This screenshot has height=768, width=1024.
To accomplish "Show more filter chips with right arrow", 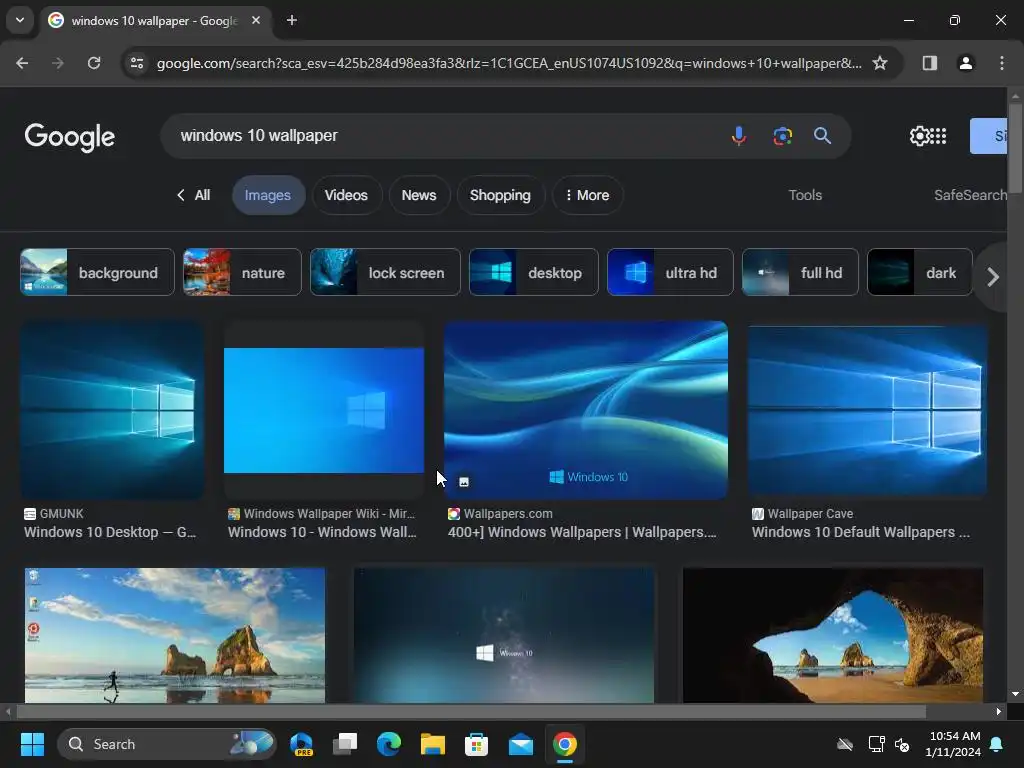I will [993, 277].
